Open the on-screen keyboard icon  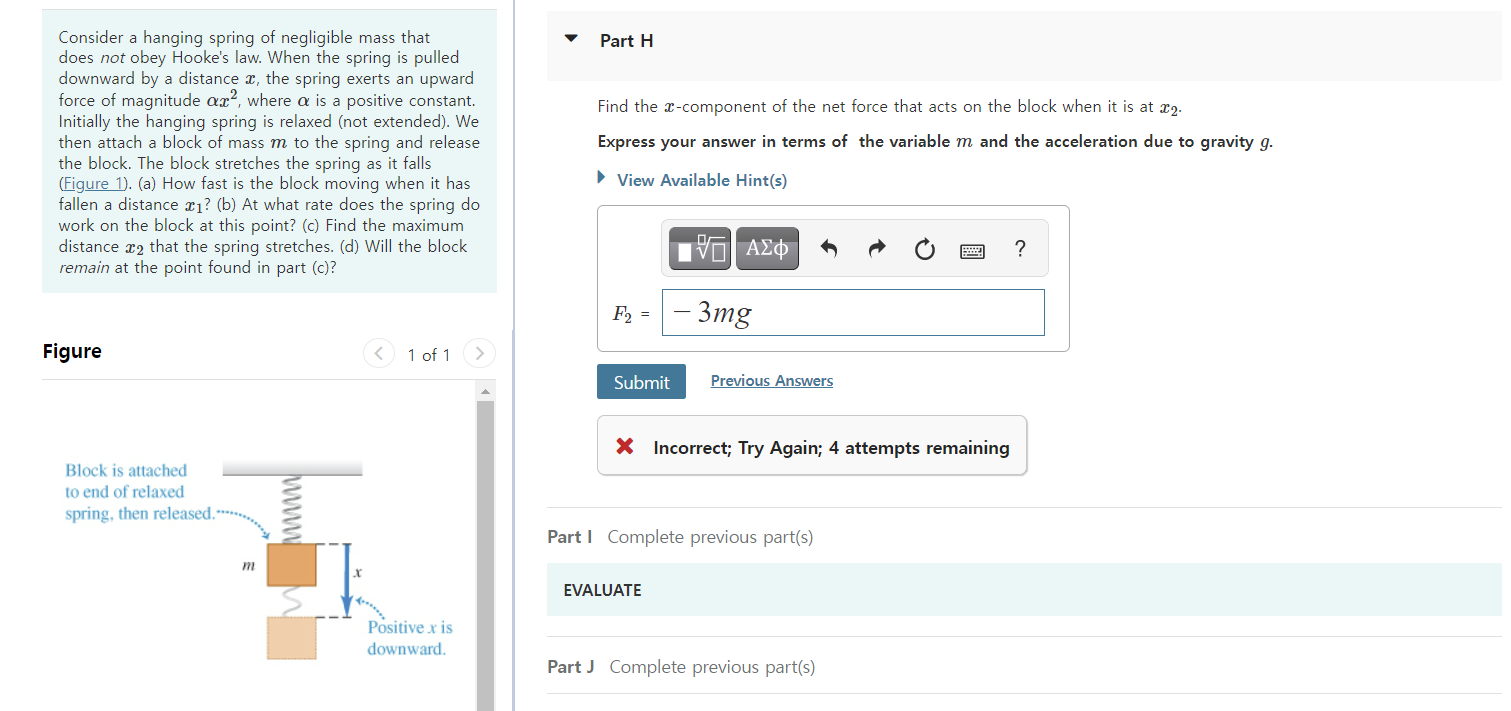pyautogui.click(x=972, y=250)
